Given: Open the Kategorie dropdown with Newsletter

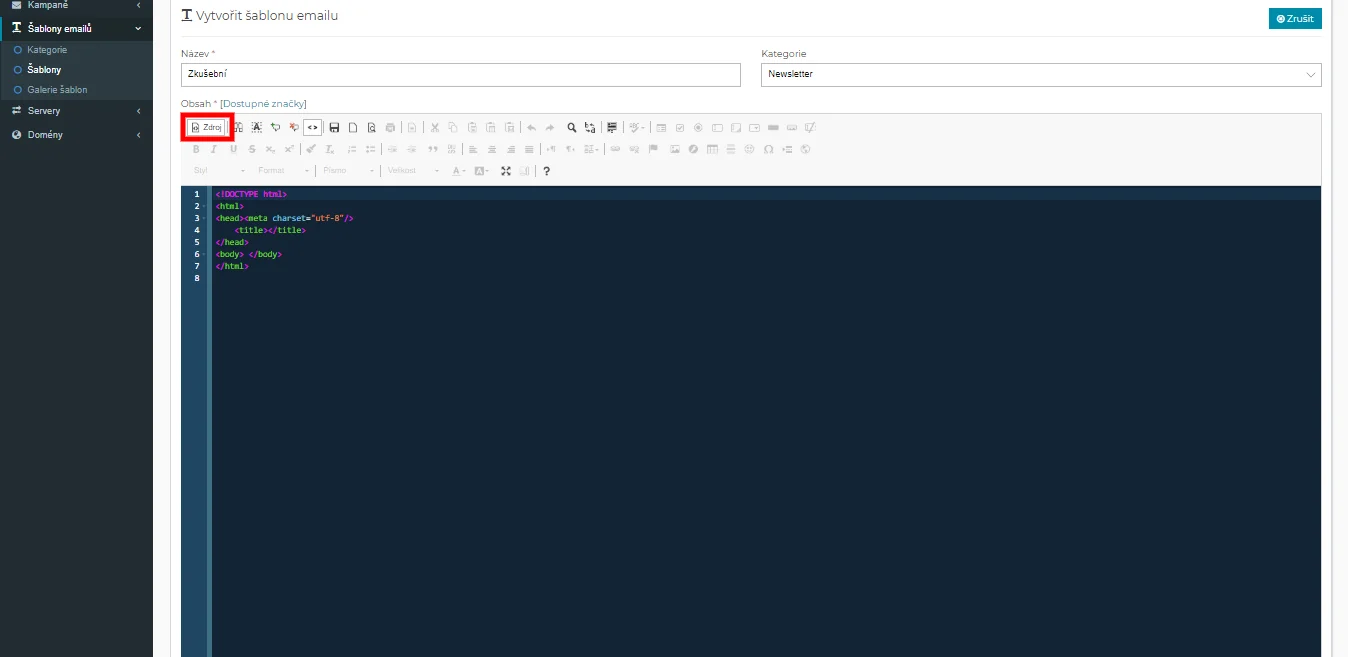Looking at the screenshot, I should (1040, 75).
